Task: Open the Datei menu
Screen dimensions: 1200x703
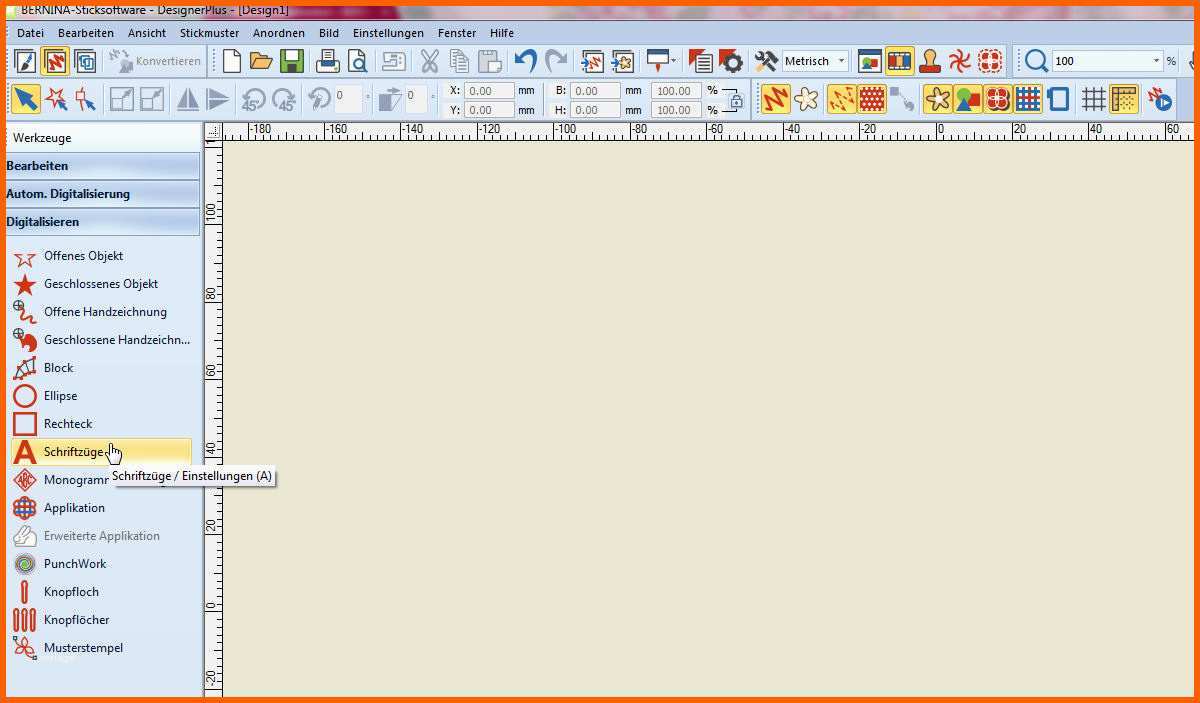Action: tap(31, 33)
